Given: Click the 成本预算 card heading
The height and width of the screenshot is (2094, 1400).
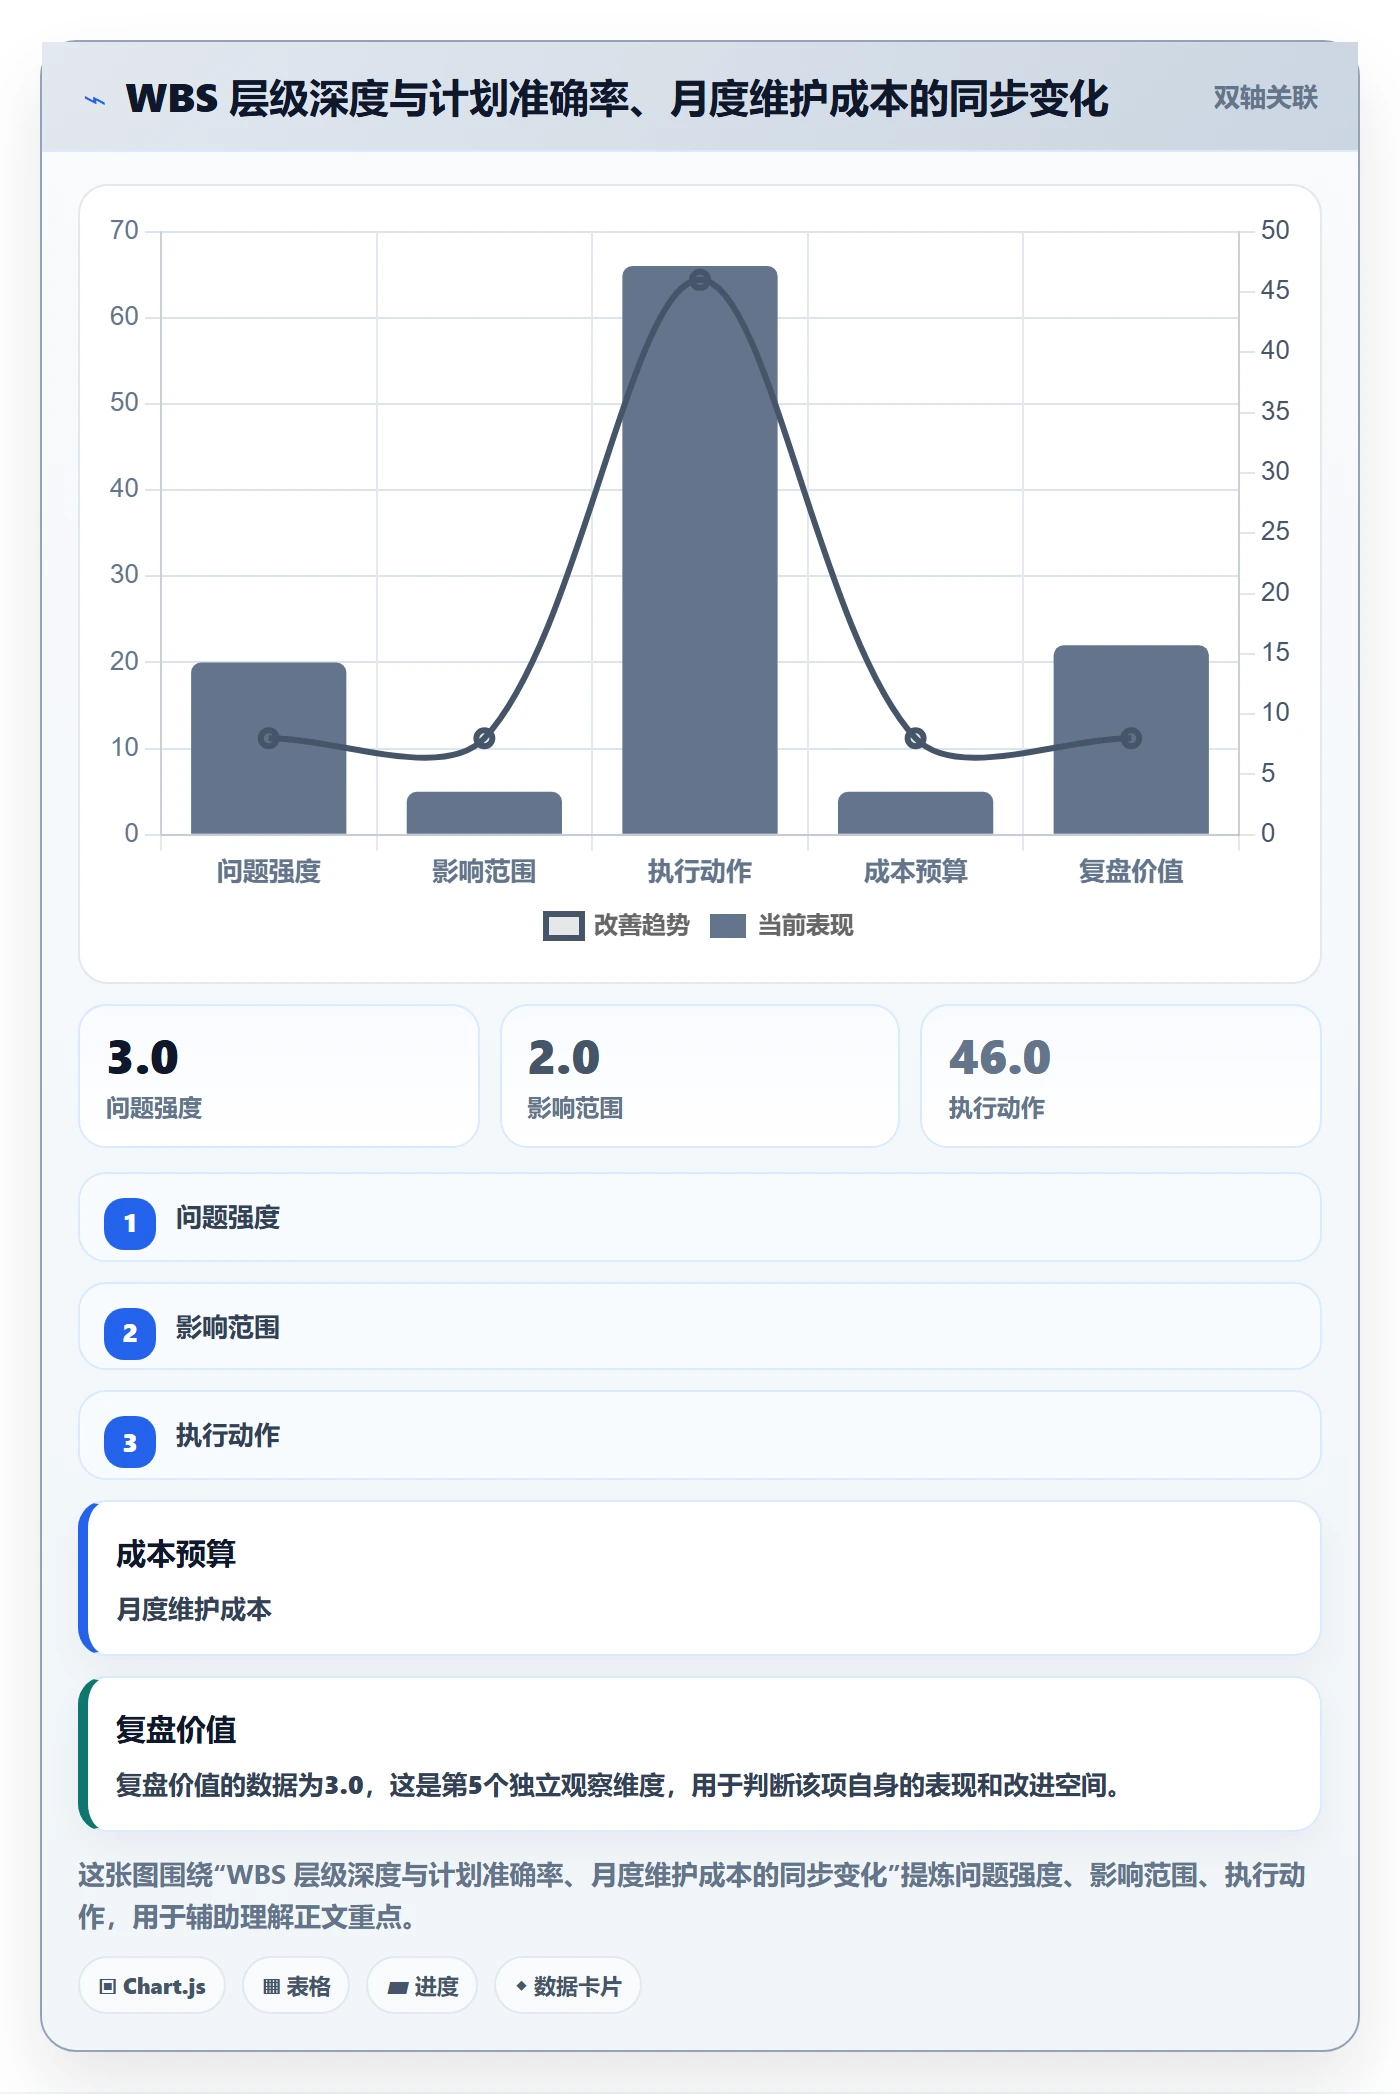Looking at the screenshot, I should [x=176, y=1554].
